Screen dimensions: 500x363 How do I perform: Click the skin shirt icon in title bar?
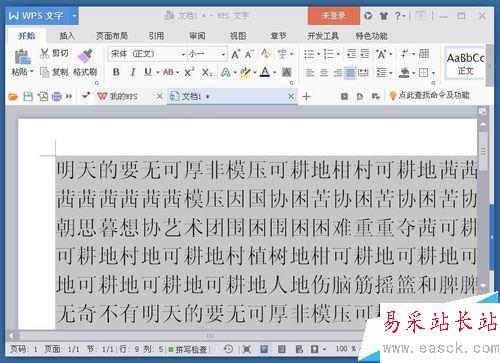click(x=384, y=15)
